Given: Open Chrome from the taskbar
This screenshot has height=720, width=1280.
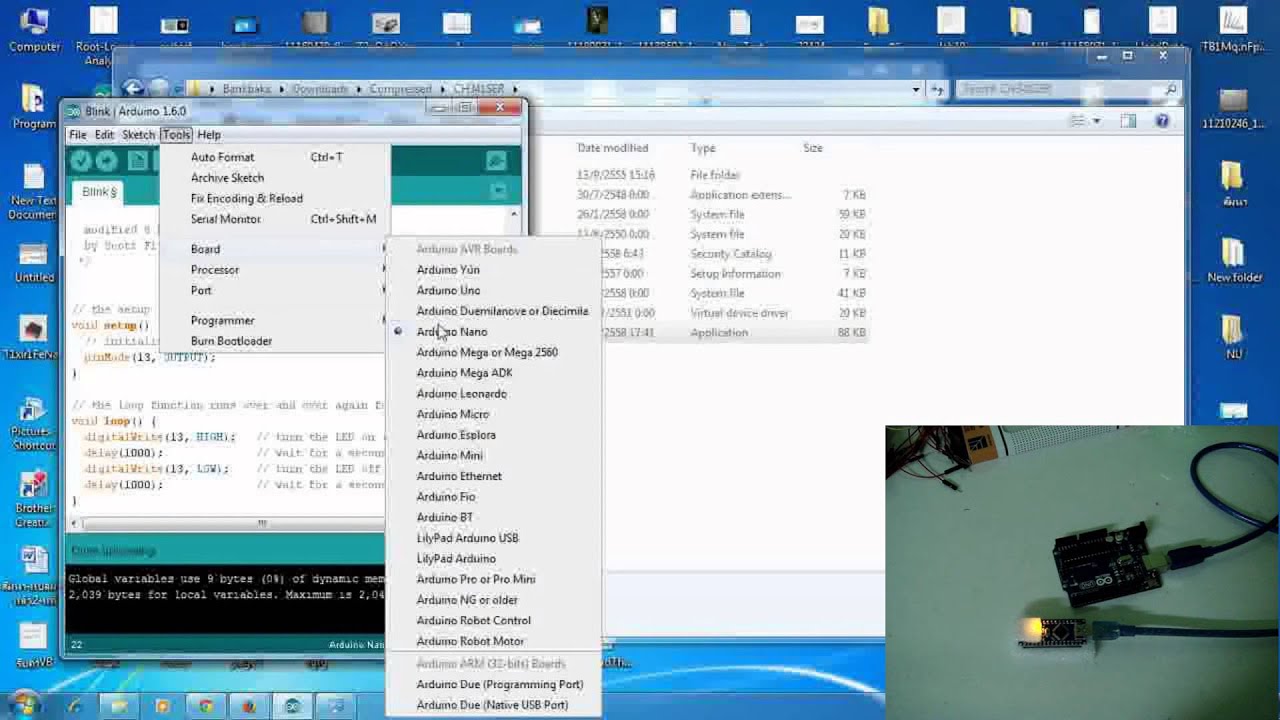Looking at the screenshot, I should tap(205, 707).
